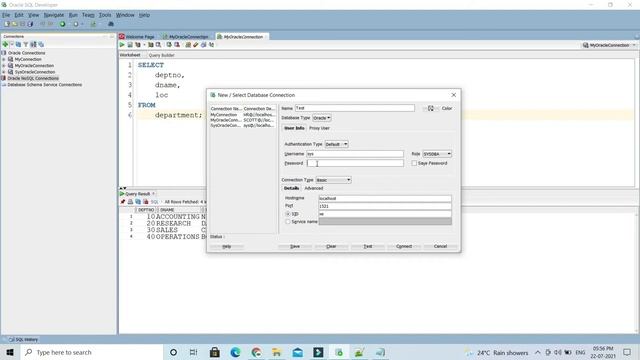640x360 pixels.
Task: Select Database Schema Service Connections in tree
Action: (44, 84)
